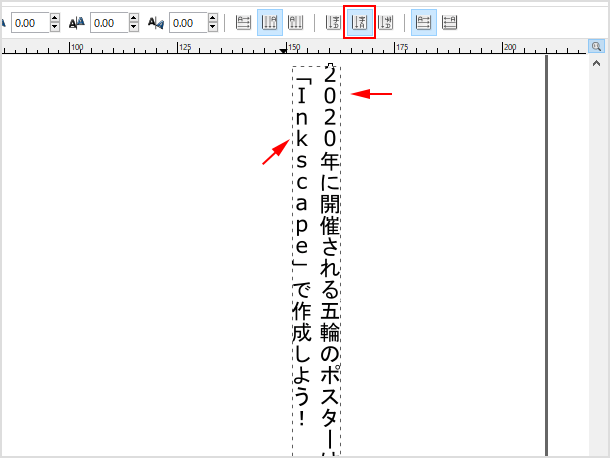
Task: Increase the vertical shift value
Action: [134, 18]
